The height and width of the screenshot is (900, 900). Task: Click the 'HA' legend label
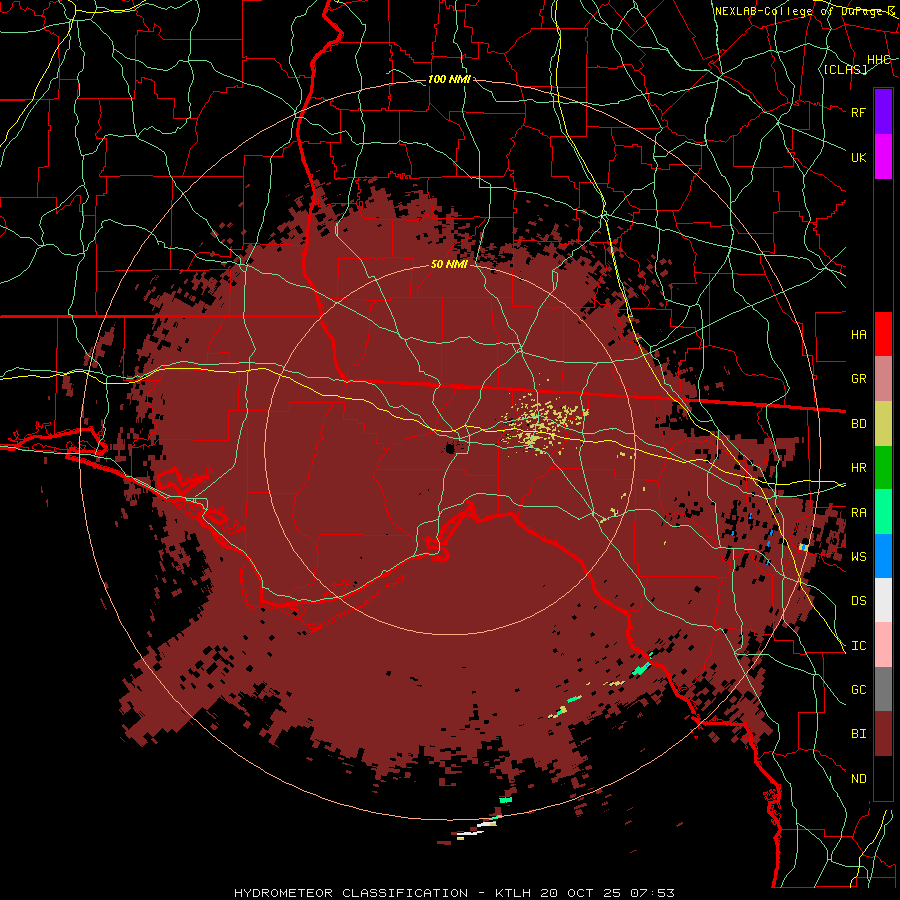pos(858,335)
